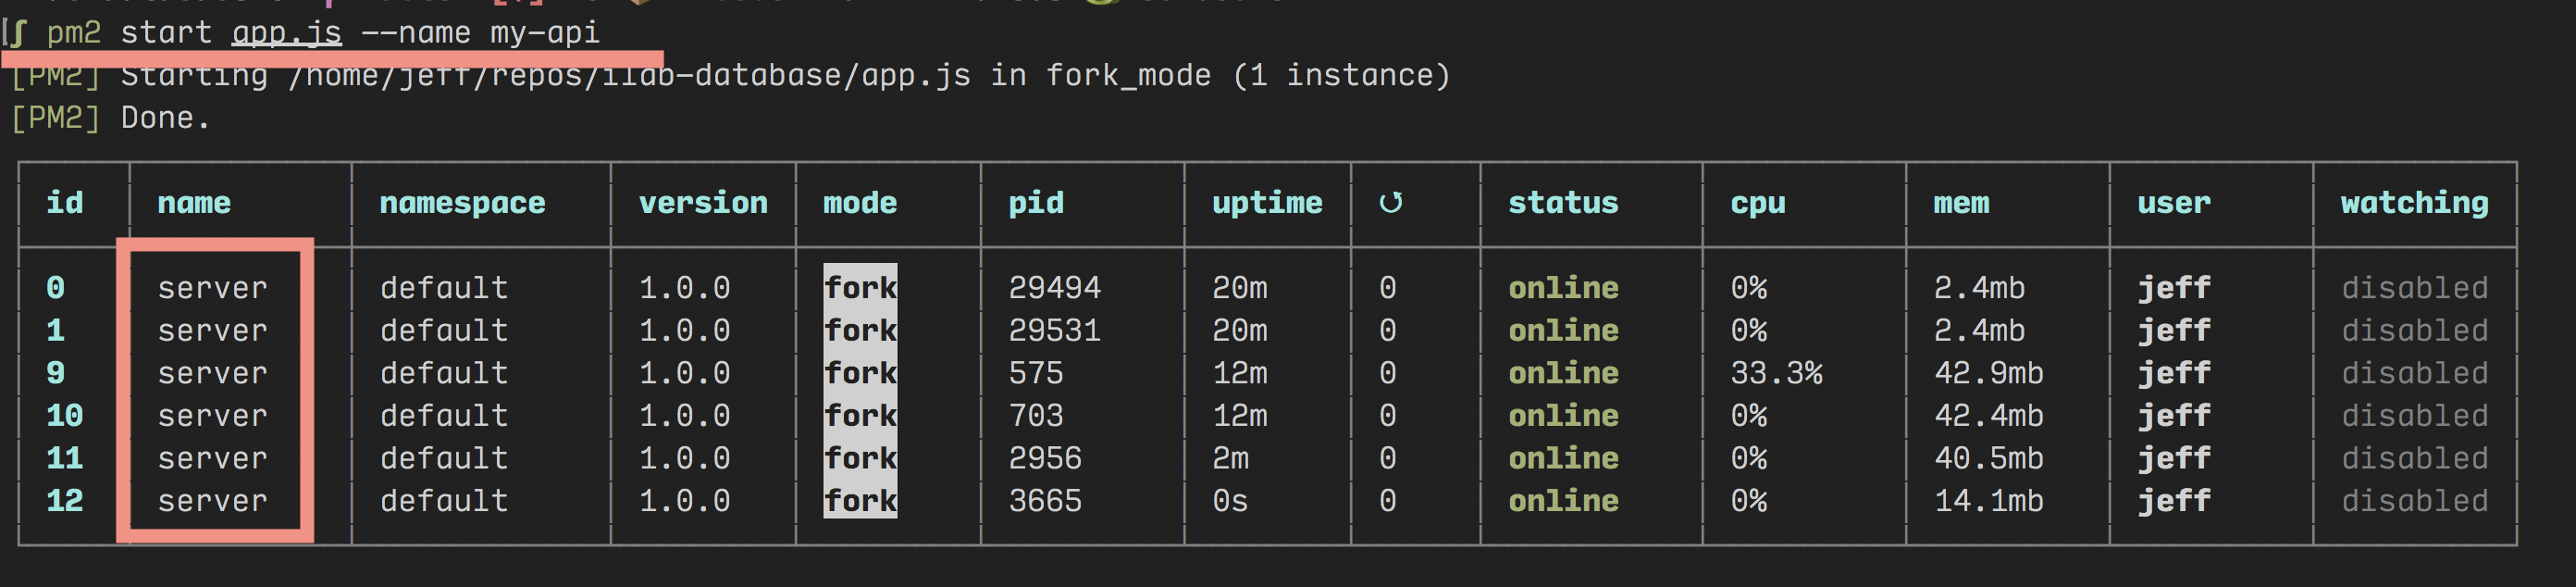Click the 'uptime' column header

(1267, 204)
